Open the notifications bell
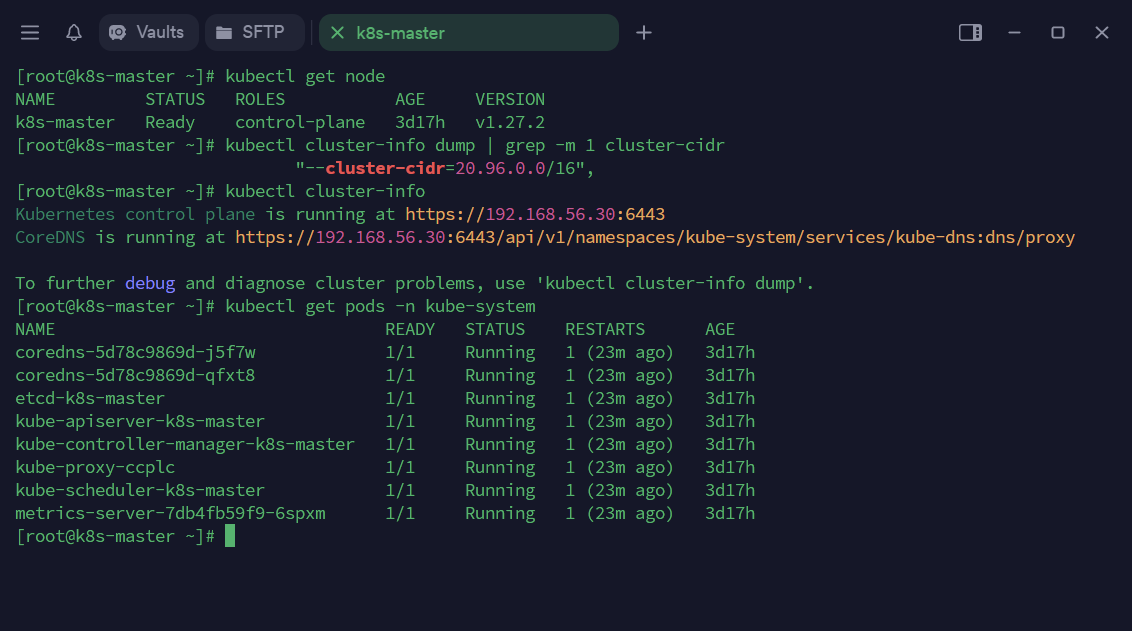This screenshot has height=631, width=1132. 74,33
